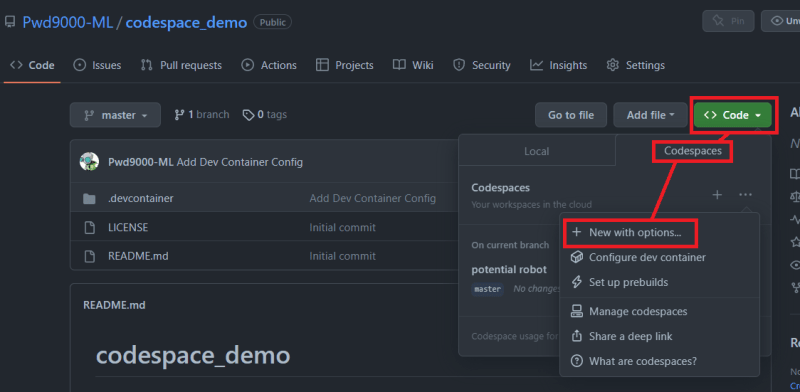The image size is (800, 392).
Task: Open the 1 branch link
Action: (x=202, y=115)
